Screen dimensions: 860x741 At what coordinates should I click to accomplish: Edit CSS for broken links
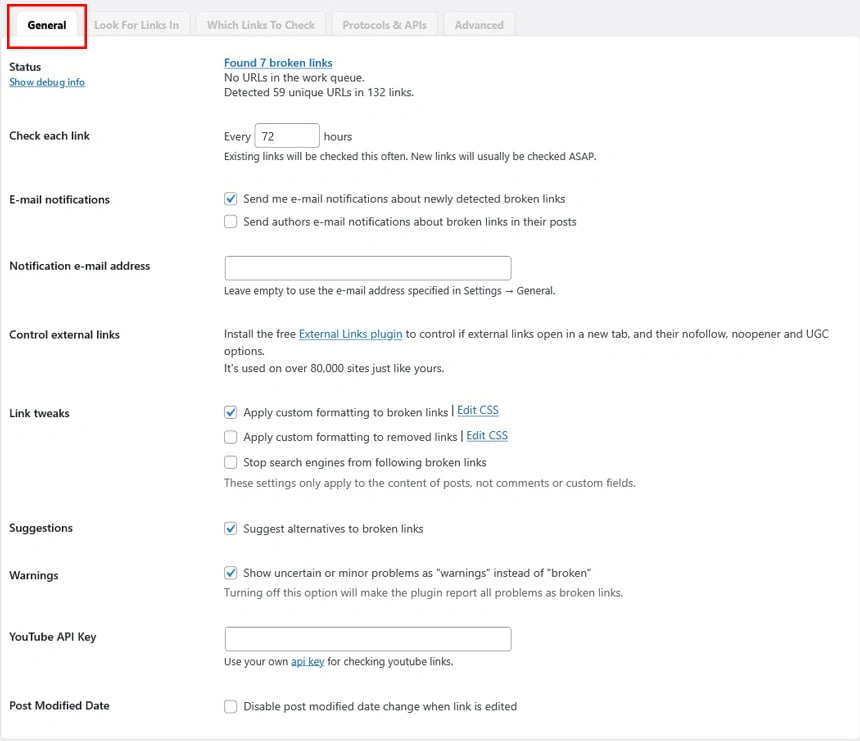point(478,411)
